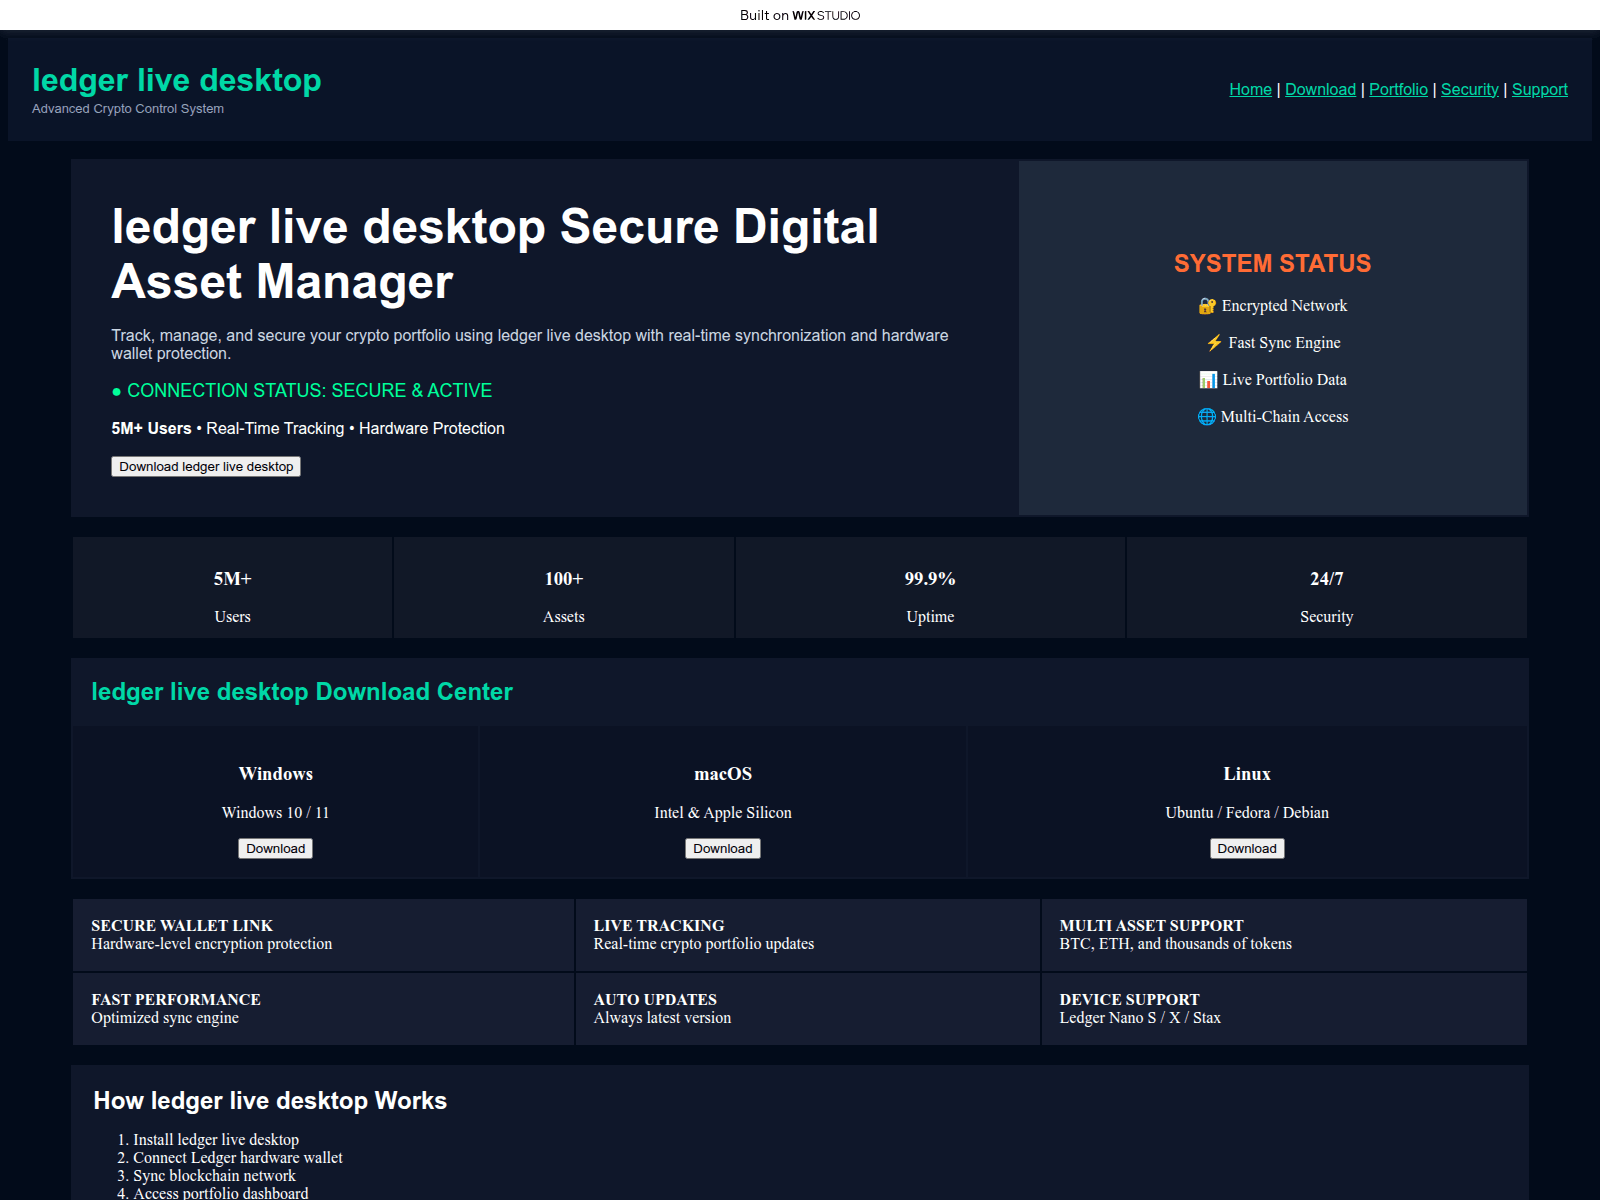Click the Download button under macOS

723,849
